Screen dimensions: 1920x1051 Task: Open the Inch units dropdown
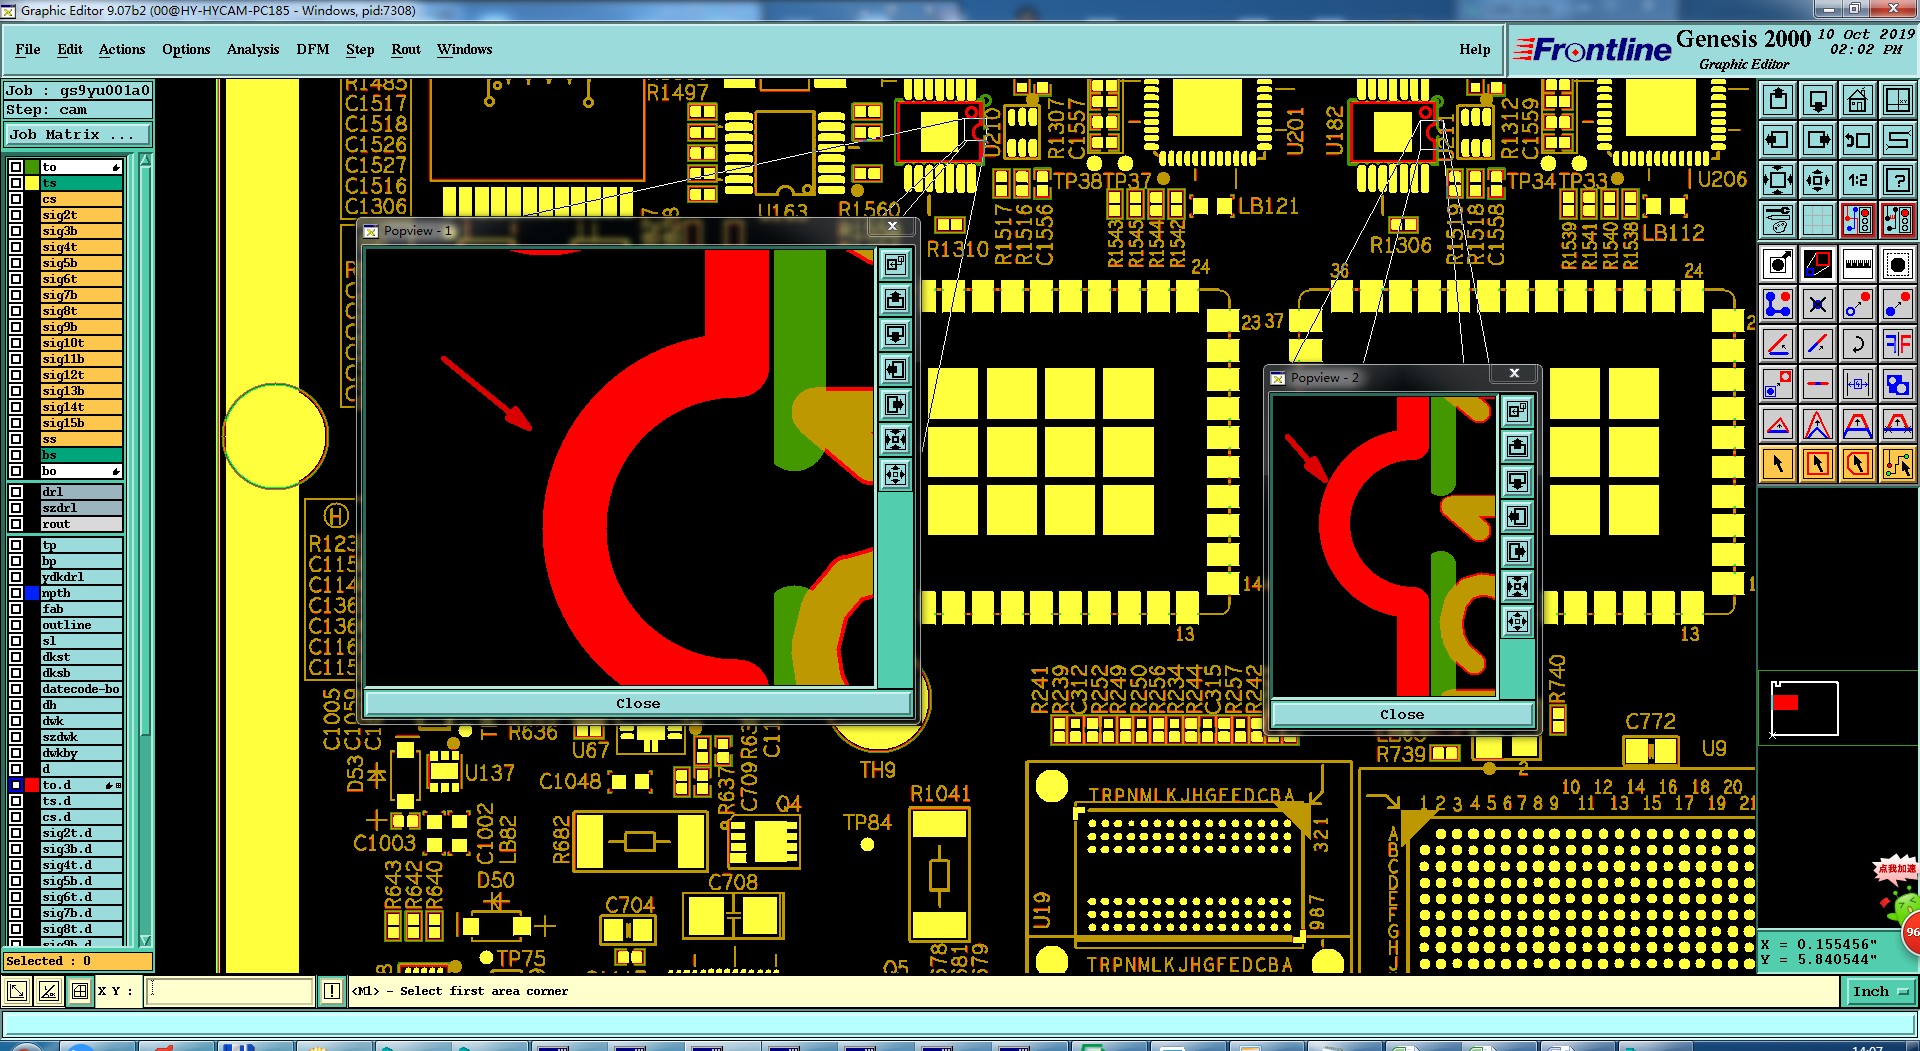point(1880,991)
